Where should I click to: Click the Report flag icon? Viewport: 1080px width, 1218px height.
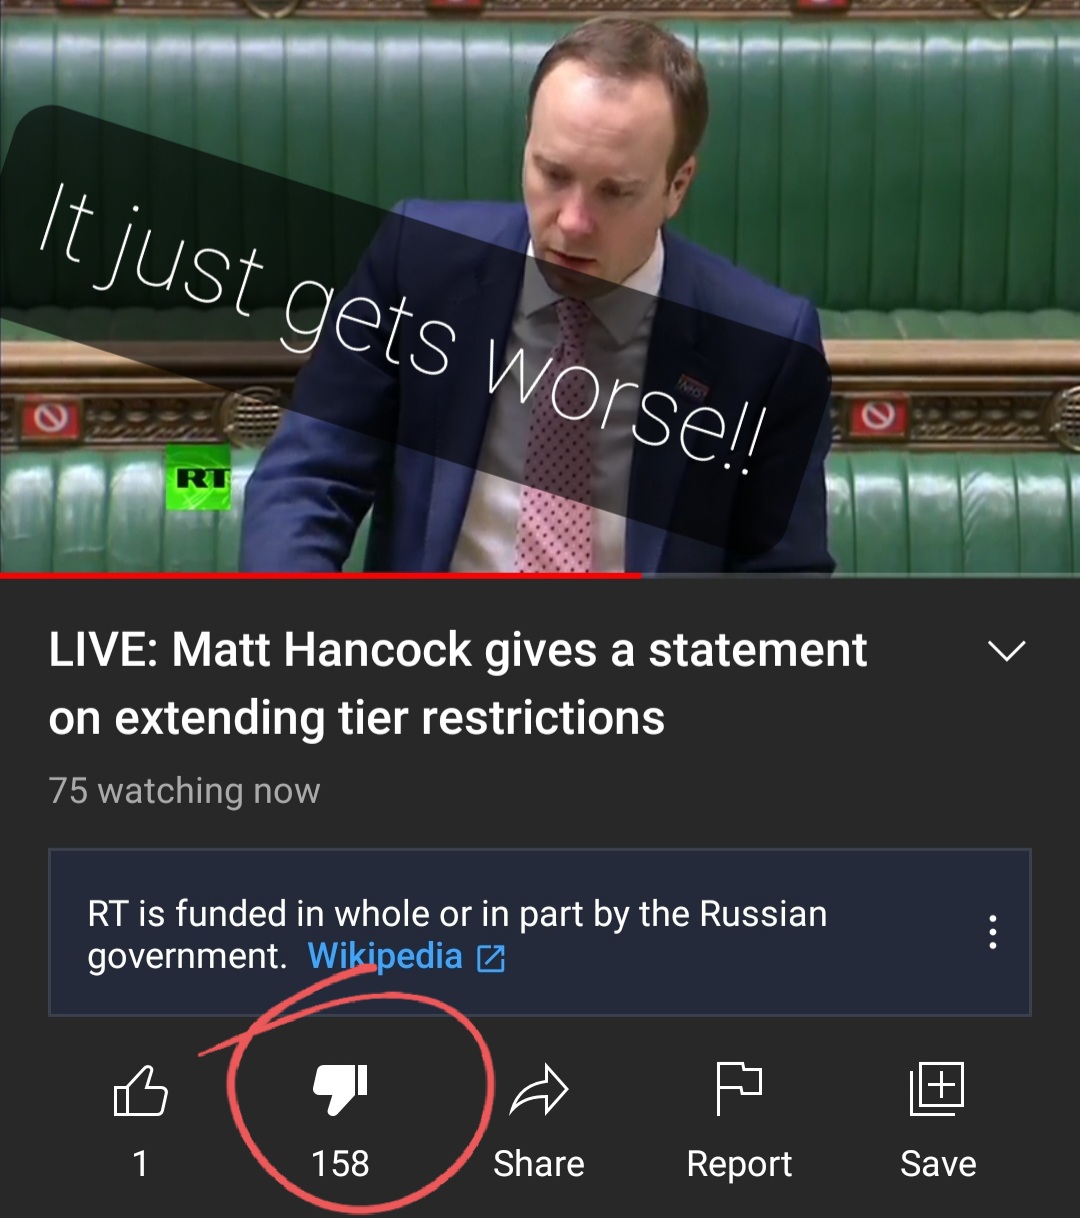point(739,1089)
